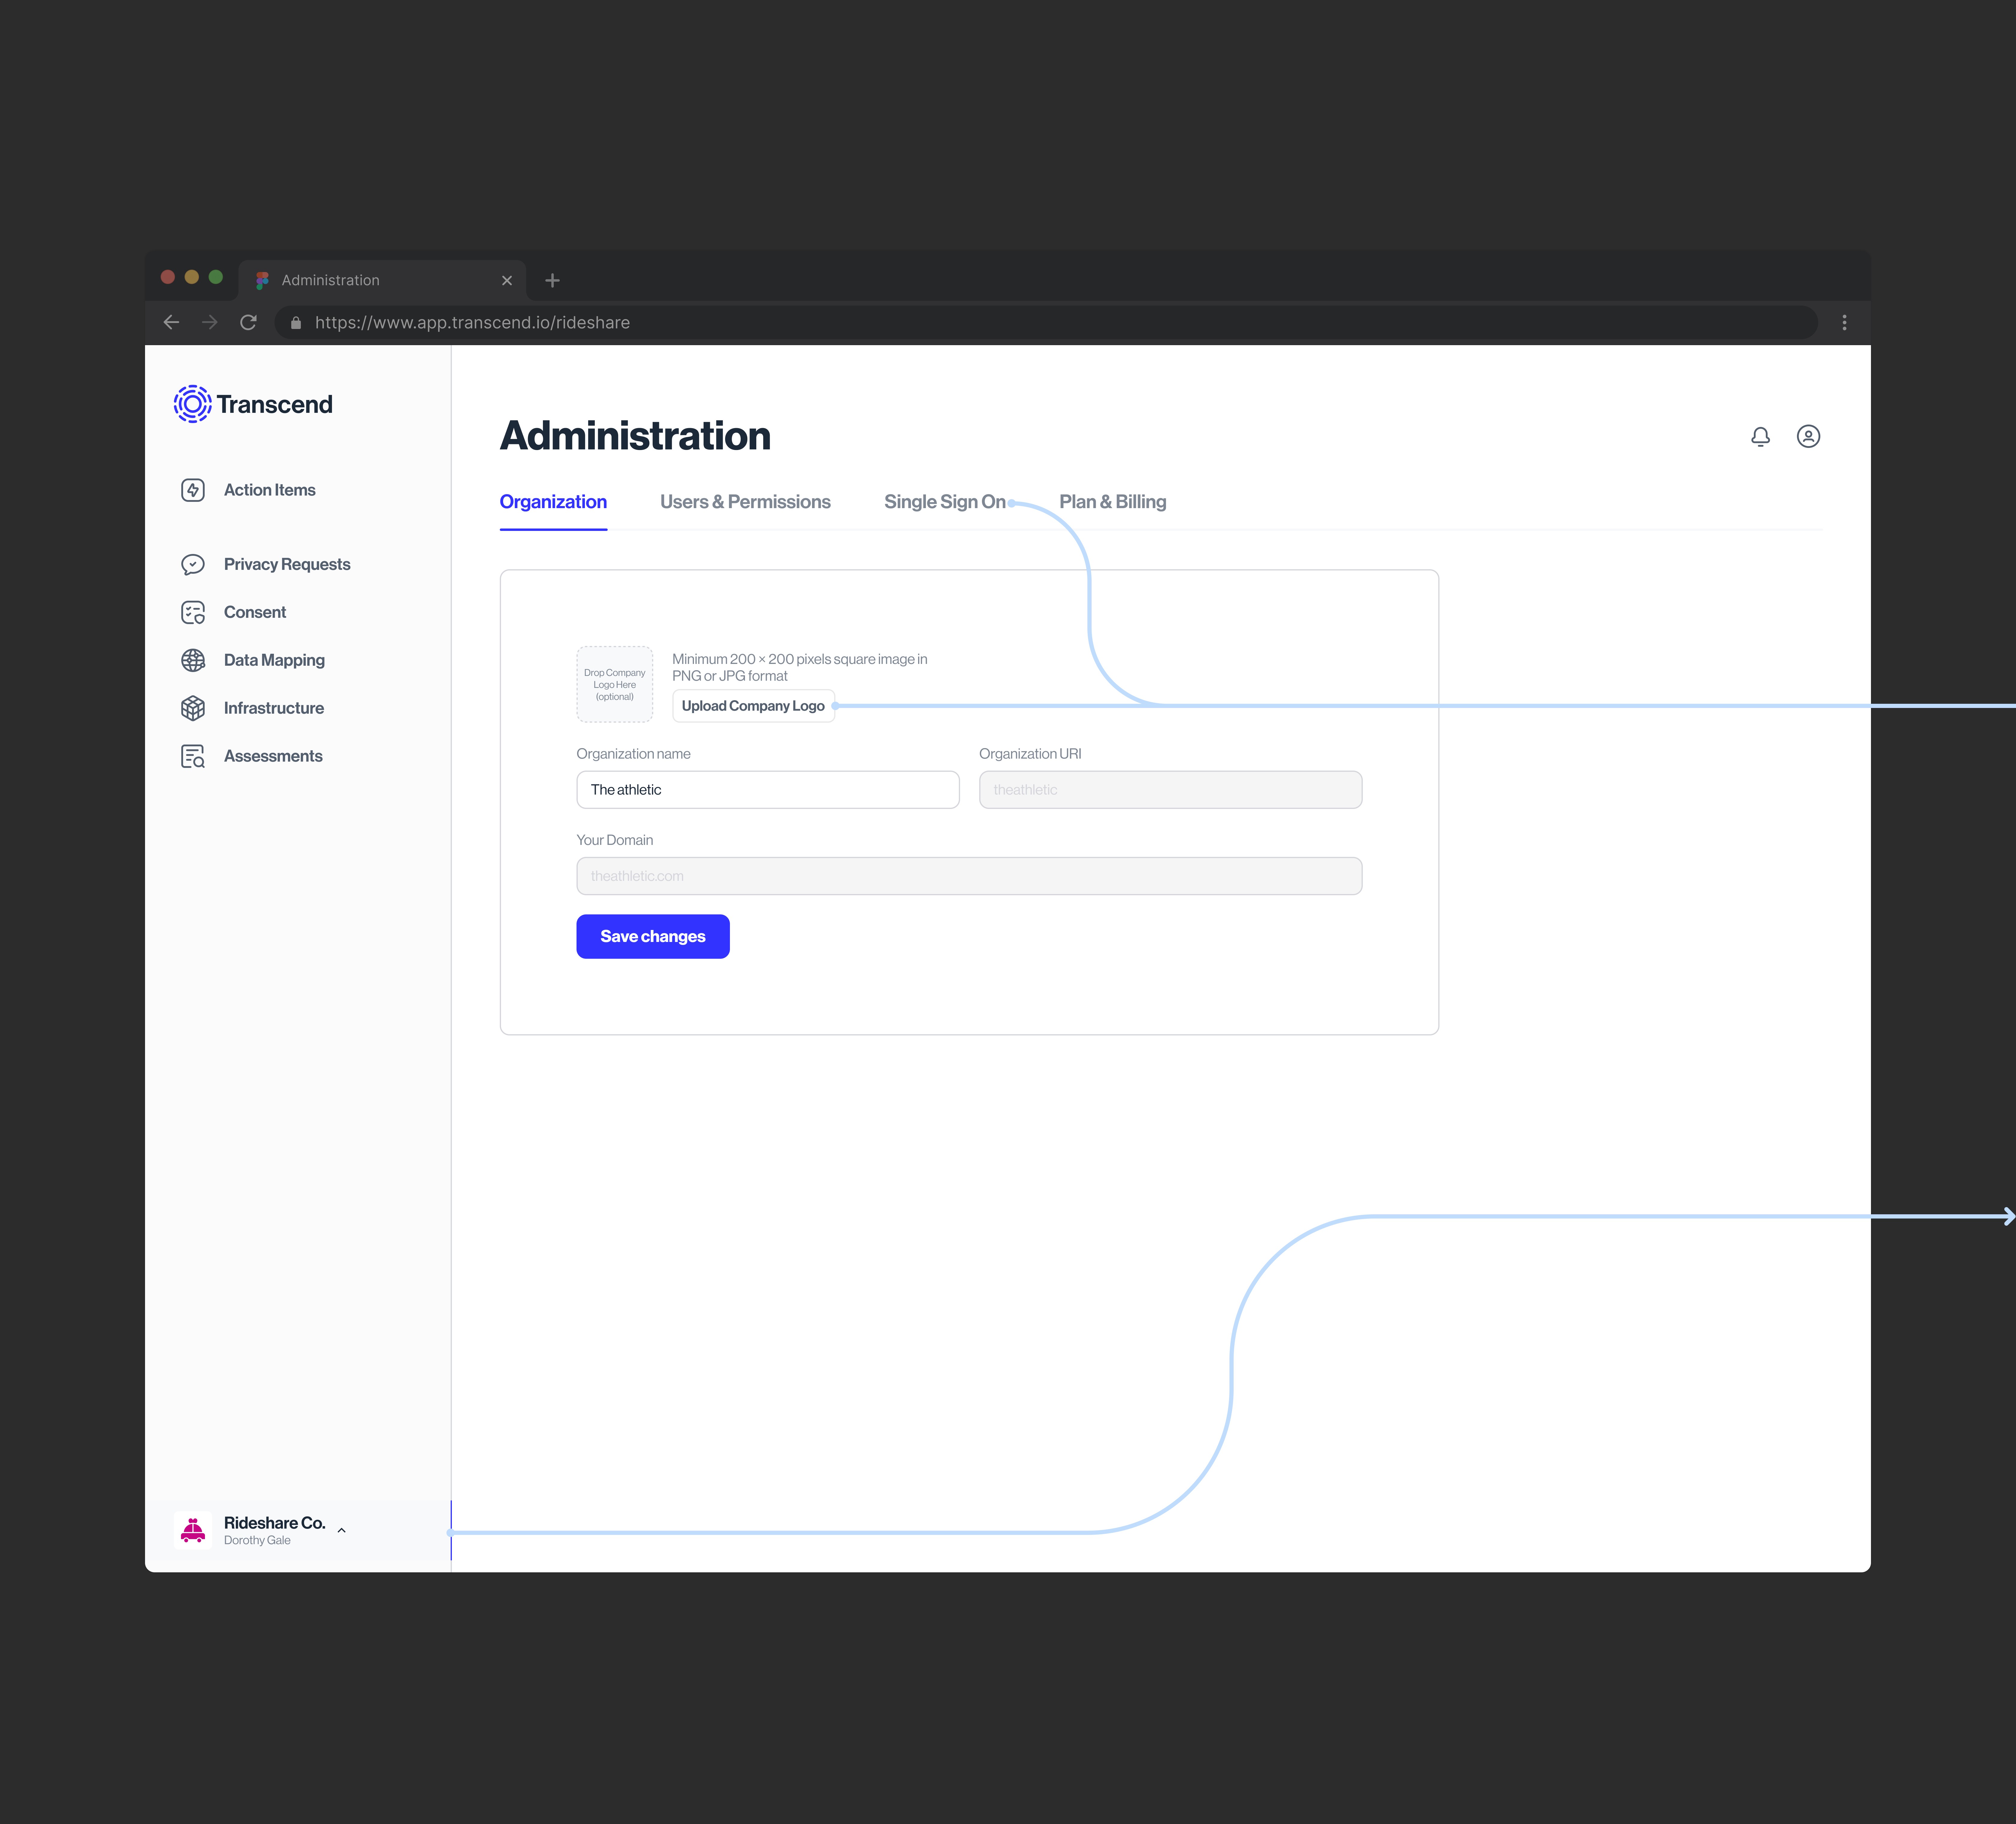This screenshot has width=2016, height=1824.
Task: Click the Drop Company Logo Here area
Action: click(614, 684)
